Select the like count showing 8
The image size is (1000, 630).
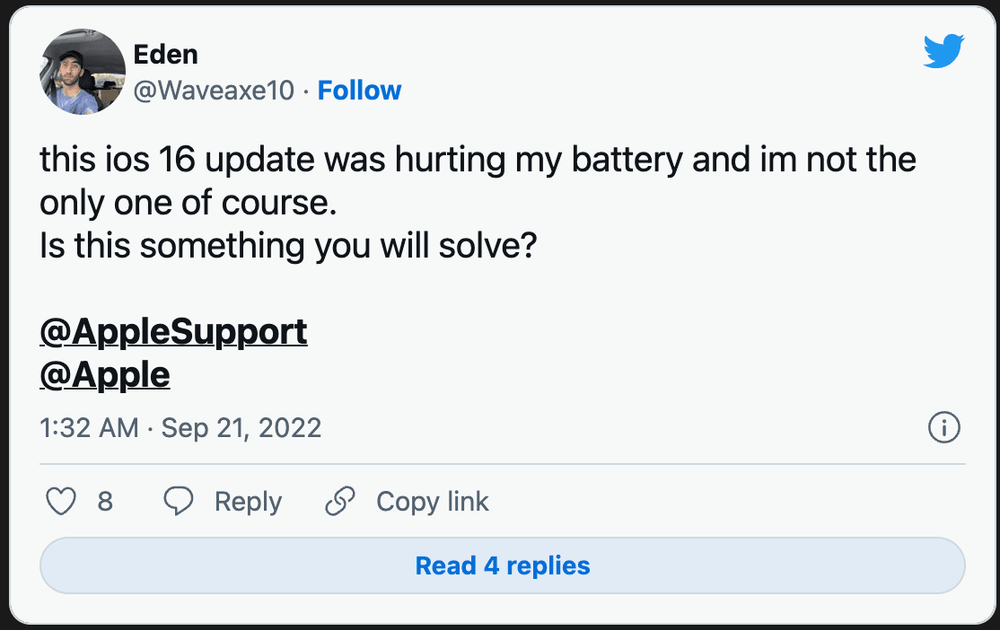105,501
